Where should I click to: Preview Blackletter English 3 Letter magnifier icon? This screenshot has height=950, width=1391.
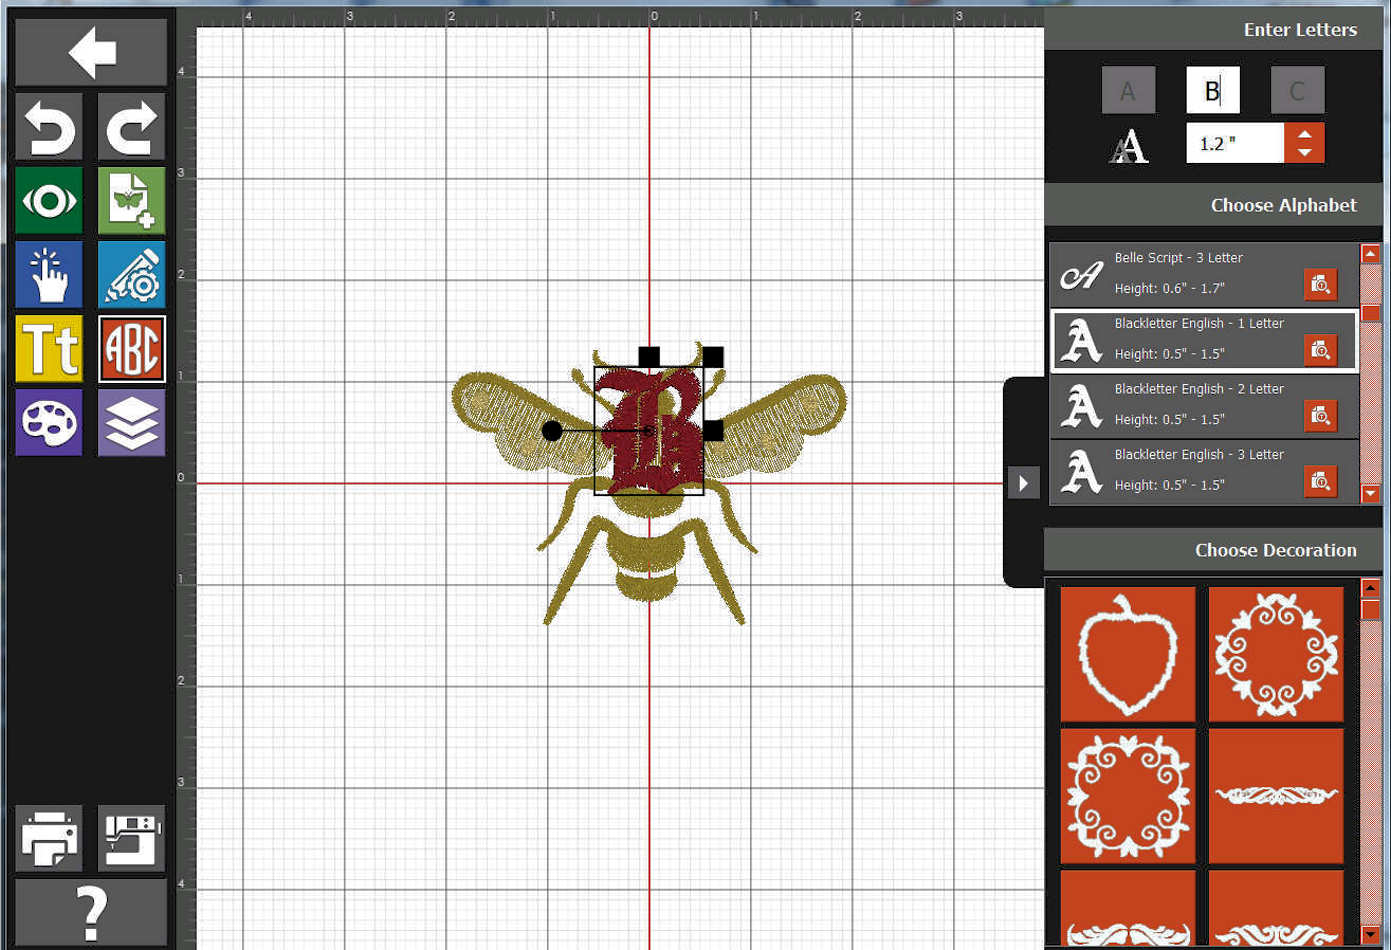(x=1320, y=482)
